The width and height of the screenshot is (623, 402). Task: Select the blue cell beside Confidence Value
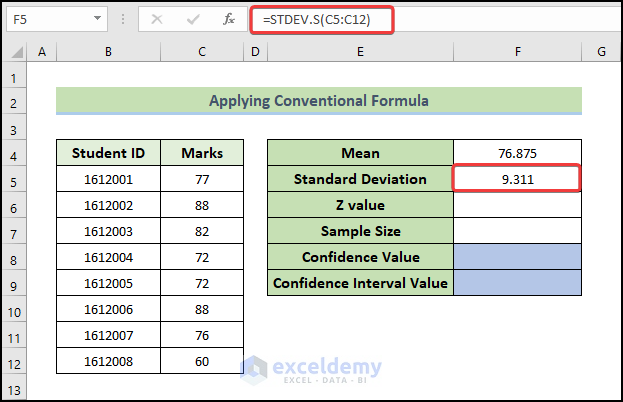point(517,257)
